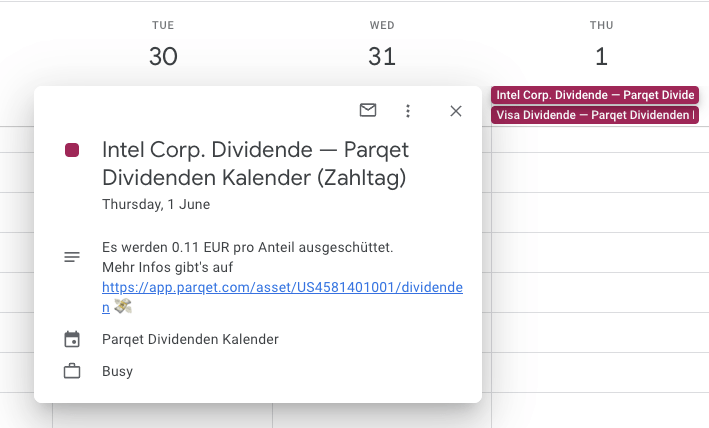Click the description lines icon
Image resolution: width=709 pixels, height=428 pixels.
pyautogui.click(x=72, y=257)
